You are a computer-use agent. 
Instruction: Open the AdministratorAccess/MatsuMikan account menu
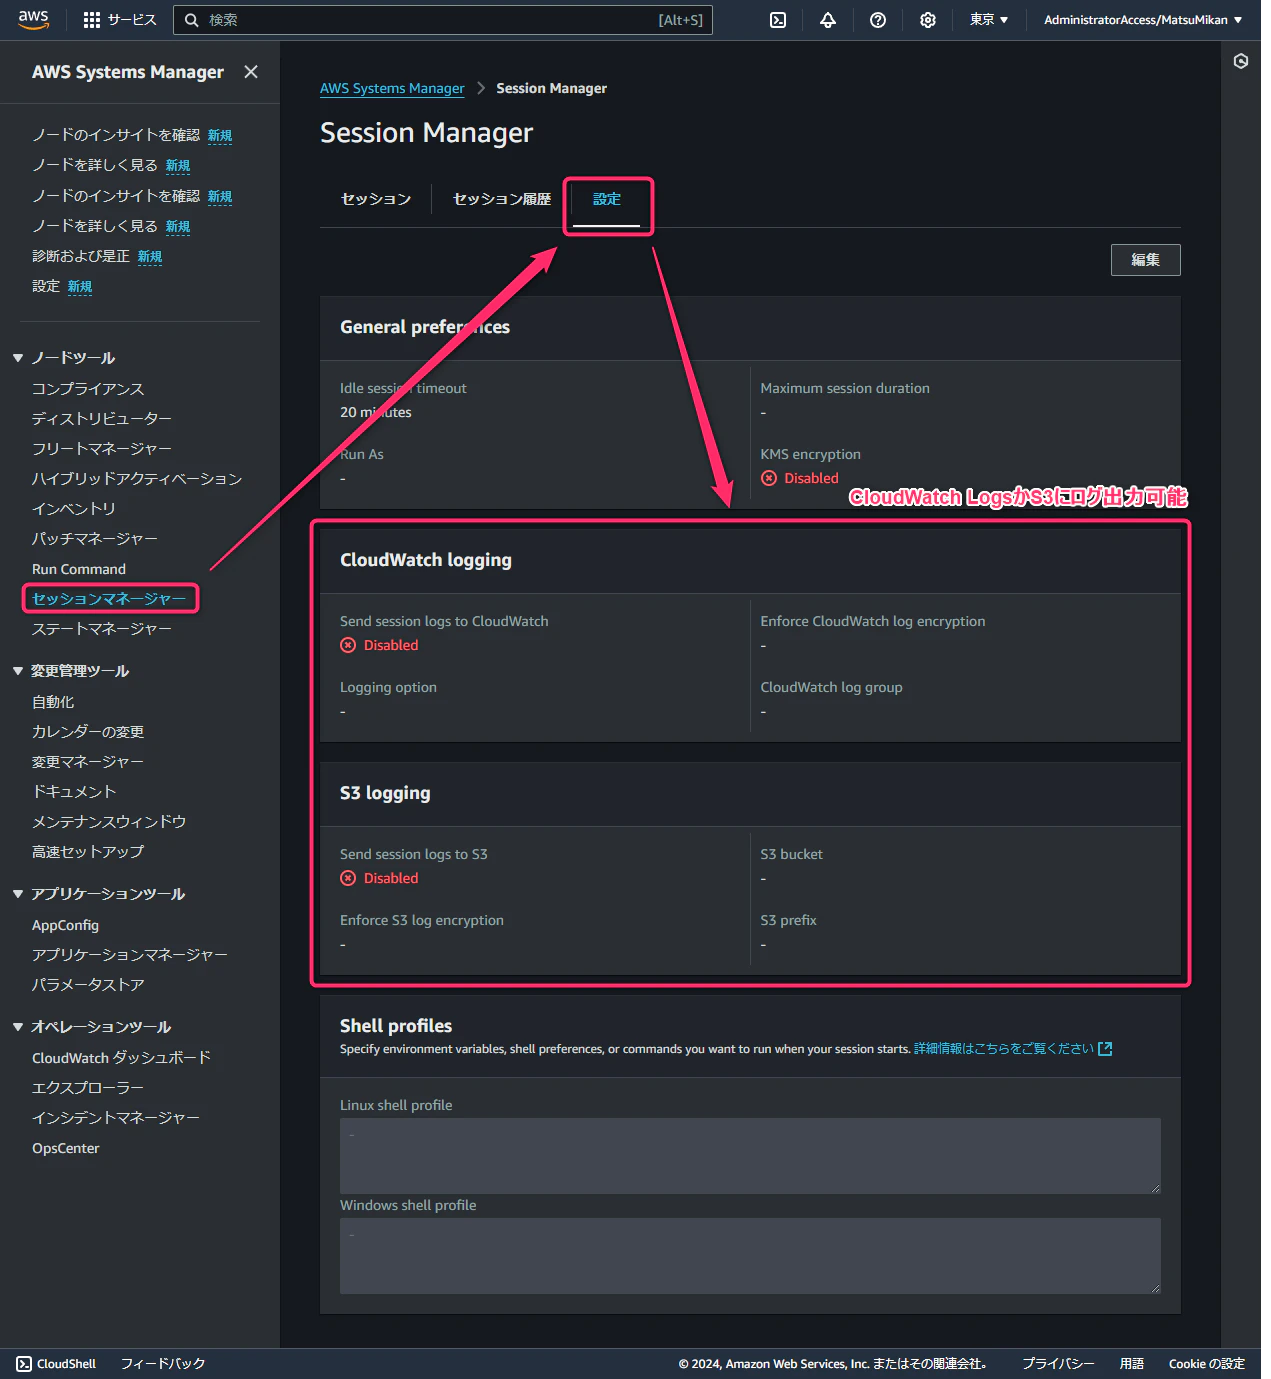point(1143,20)
